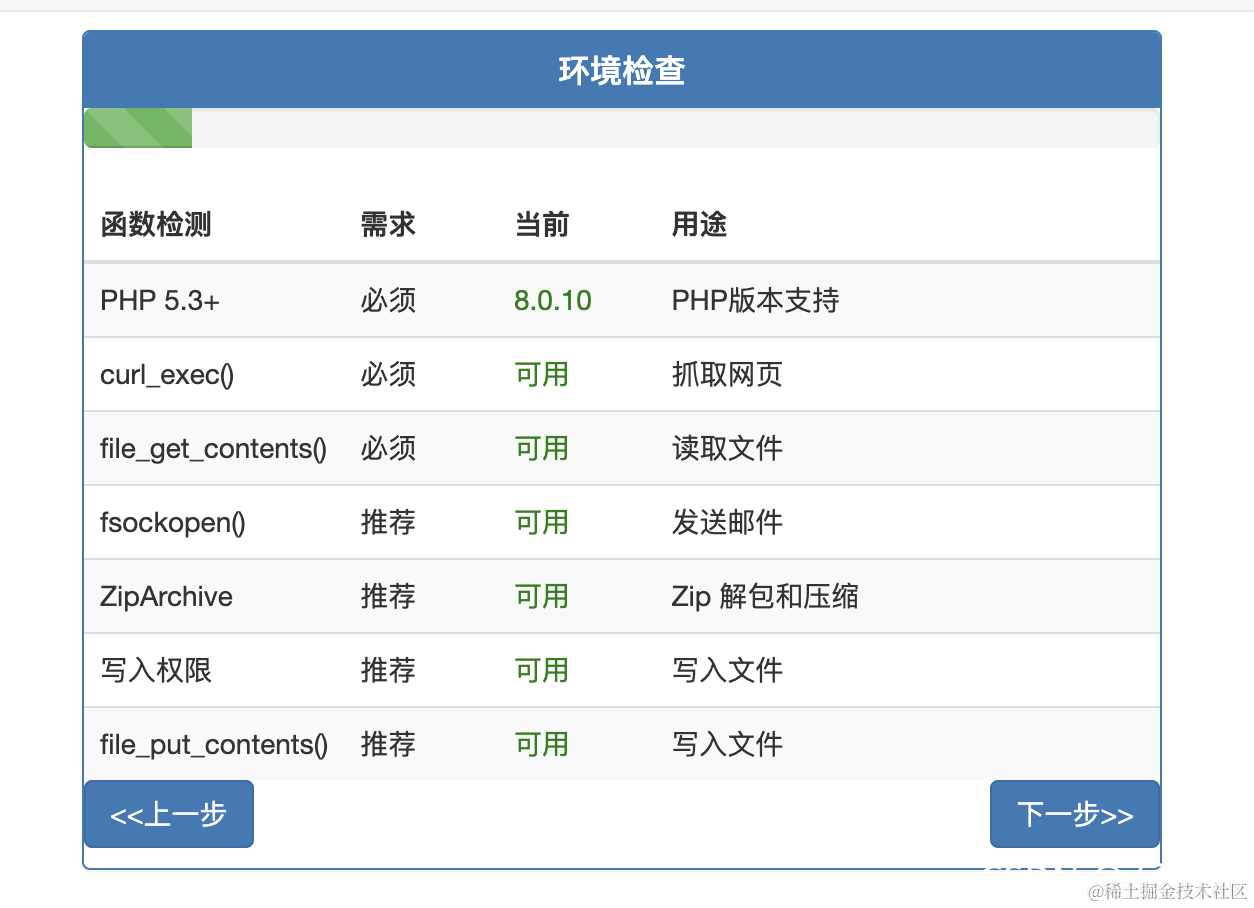Click the <<上一步 button

point(168,814)
